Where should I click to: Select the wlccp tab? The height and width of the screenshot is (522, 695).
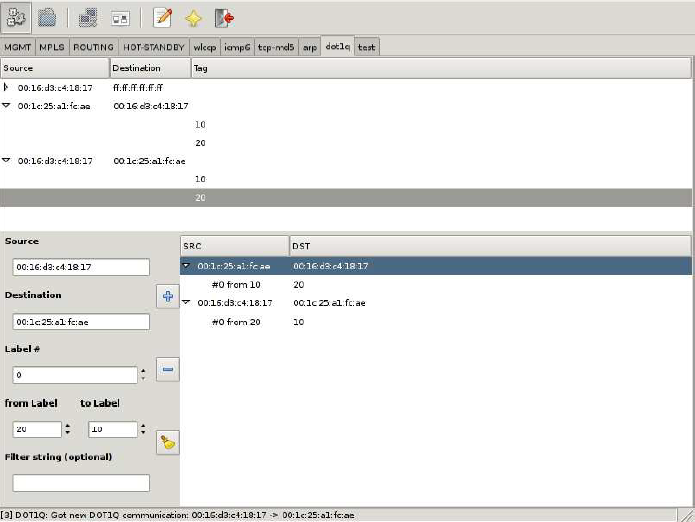[205, 47]
